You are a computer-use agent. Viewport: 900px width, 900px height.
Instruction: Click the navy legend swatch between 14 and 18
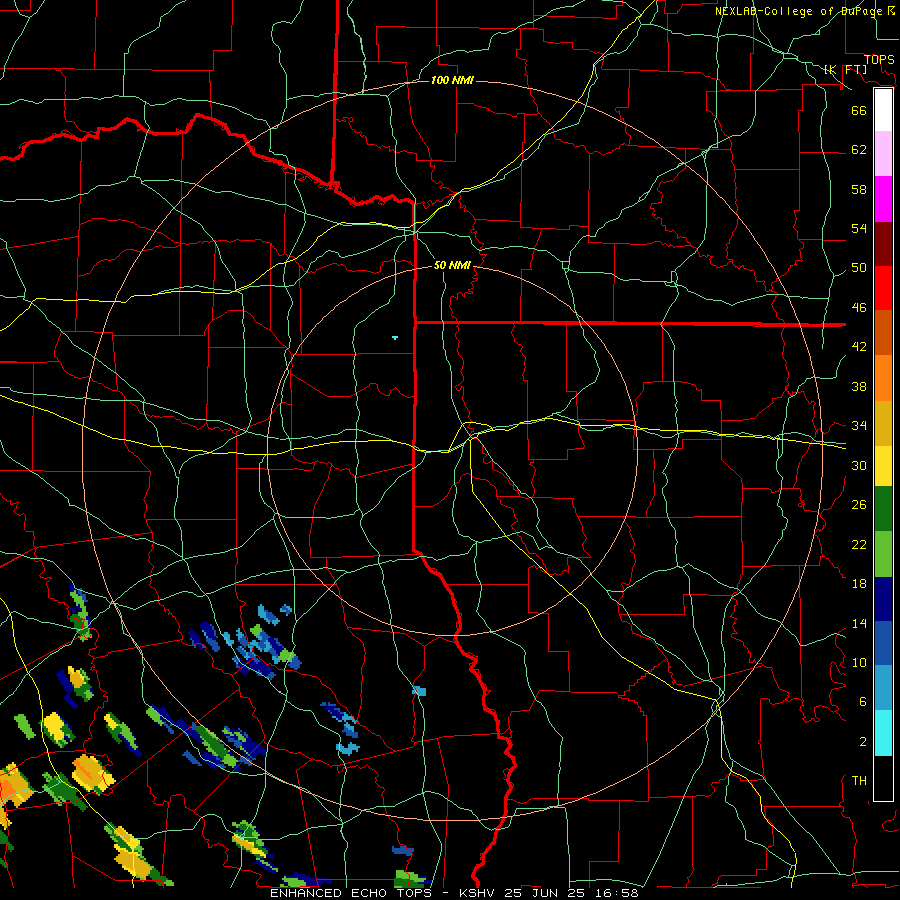883,599
